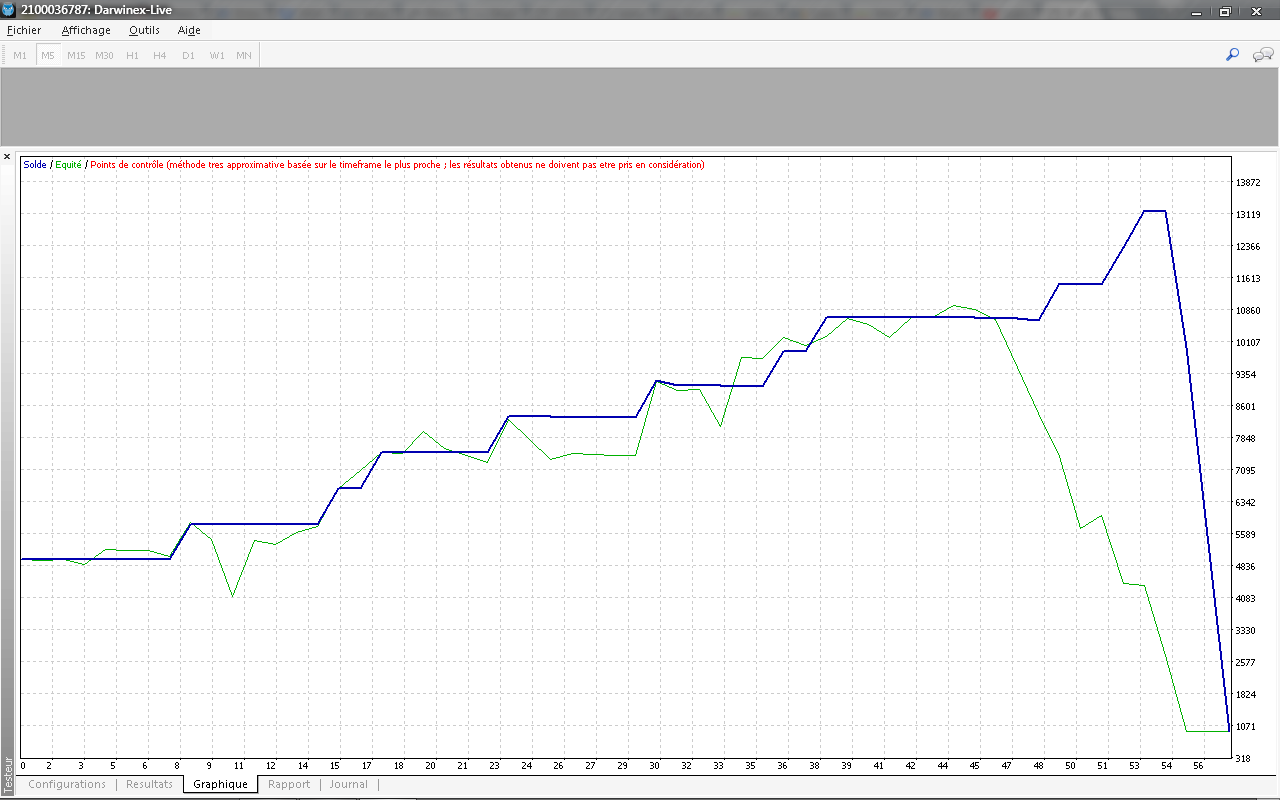Click the application icon in title bar
The image size is (1280, 800).
click(9, 11)
